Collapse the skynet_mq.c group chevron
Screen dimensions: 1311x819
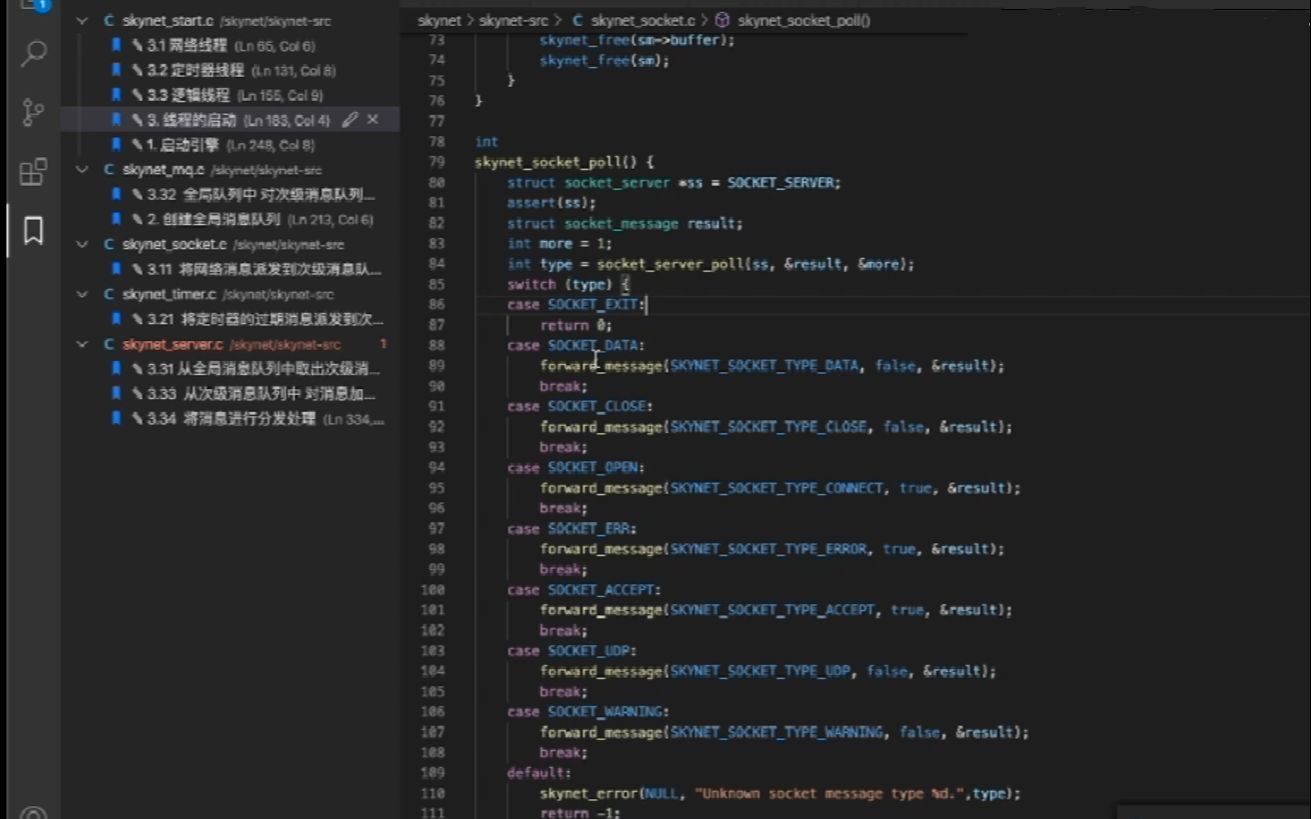pyautogui.click(x=82, y=170)
